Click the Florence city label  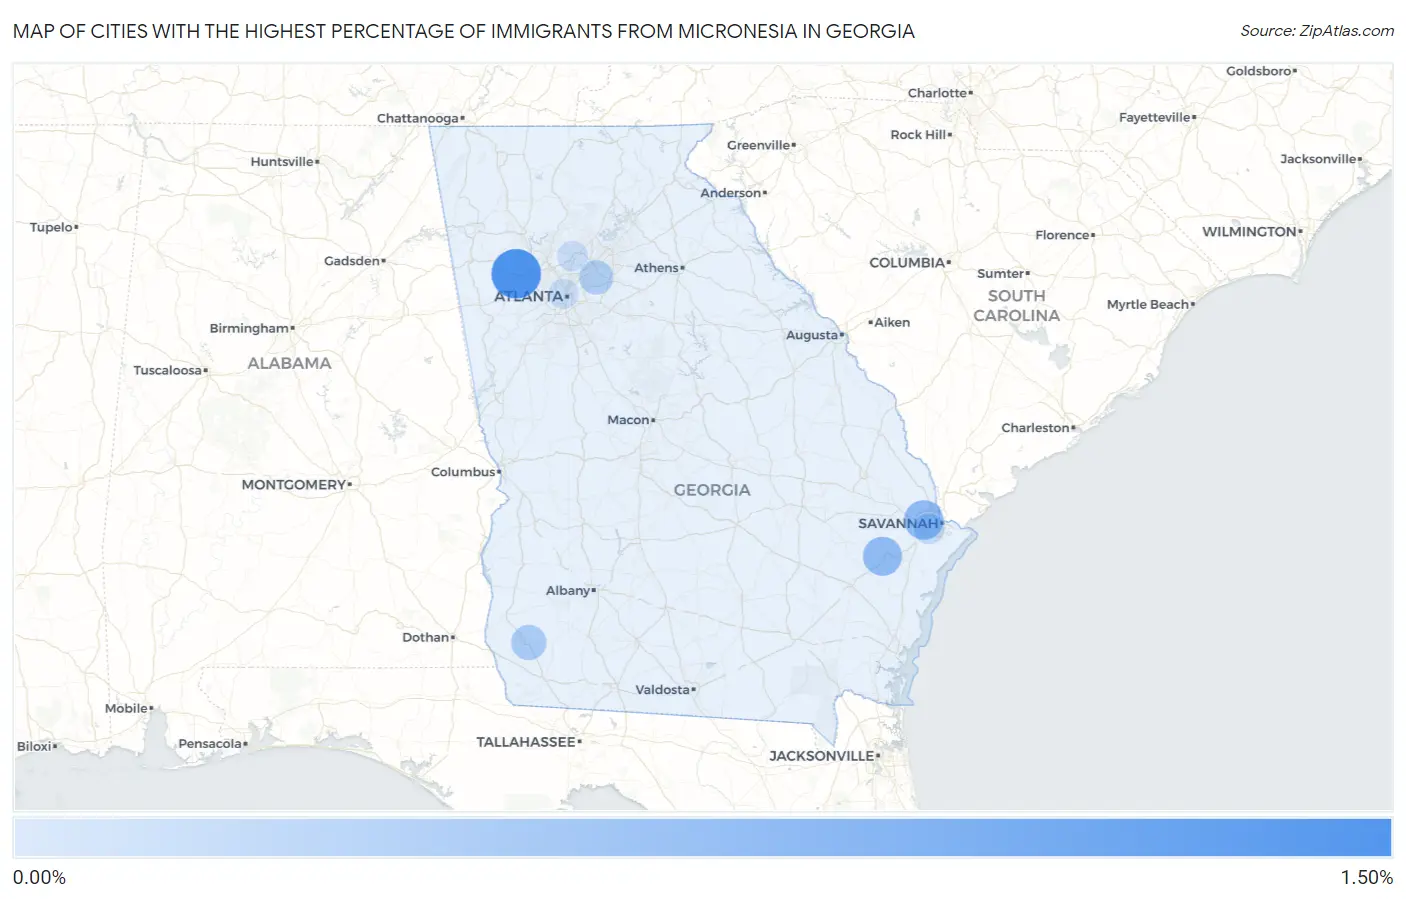[x=1062, y=236]
